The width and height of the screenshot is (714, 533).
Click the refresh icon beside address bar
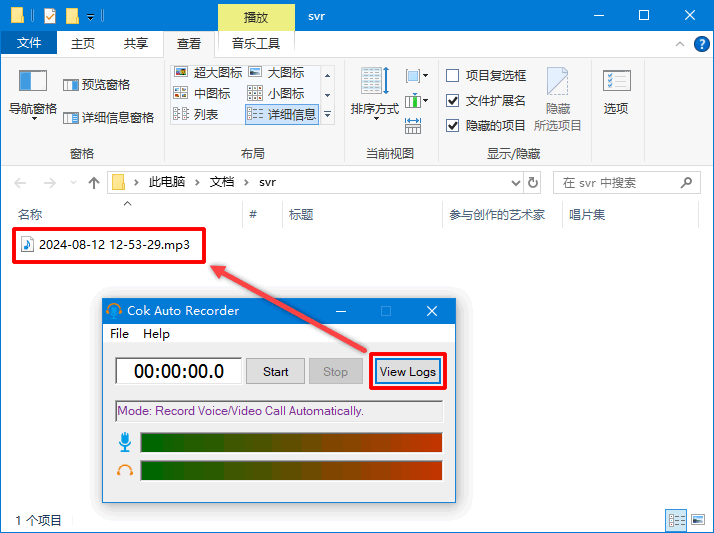coord(533,183)
